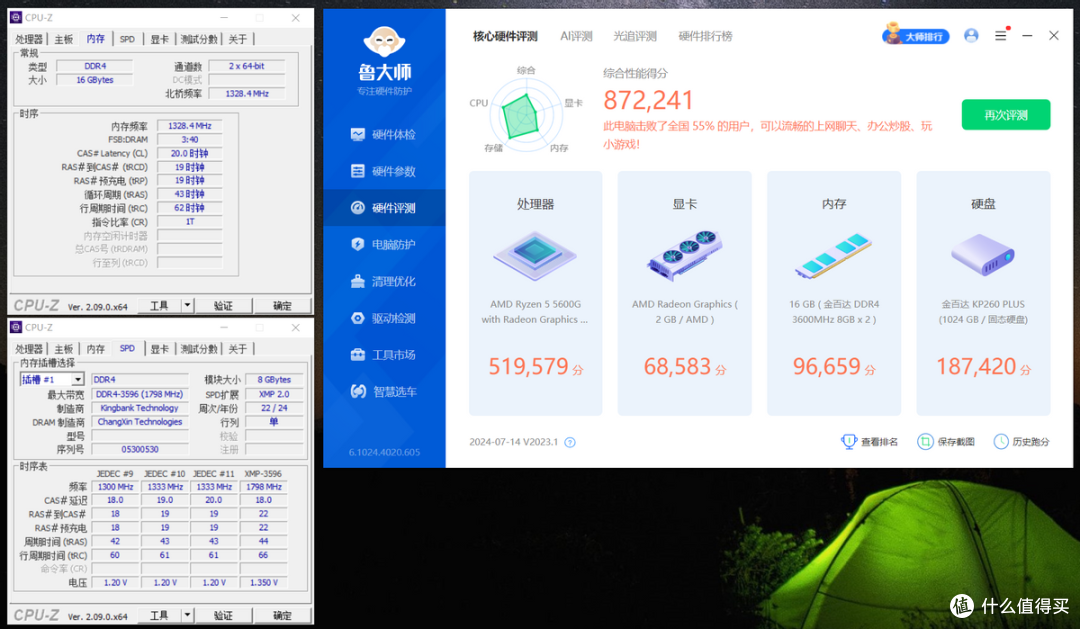Click the 查看排名 trophy icon
Viewport: 1080px width, 629px height.
(x=849, y=441)
